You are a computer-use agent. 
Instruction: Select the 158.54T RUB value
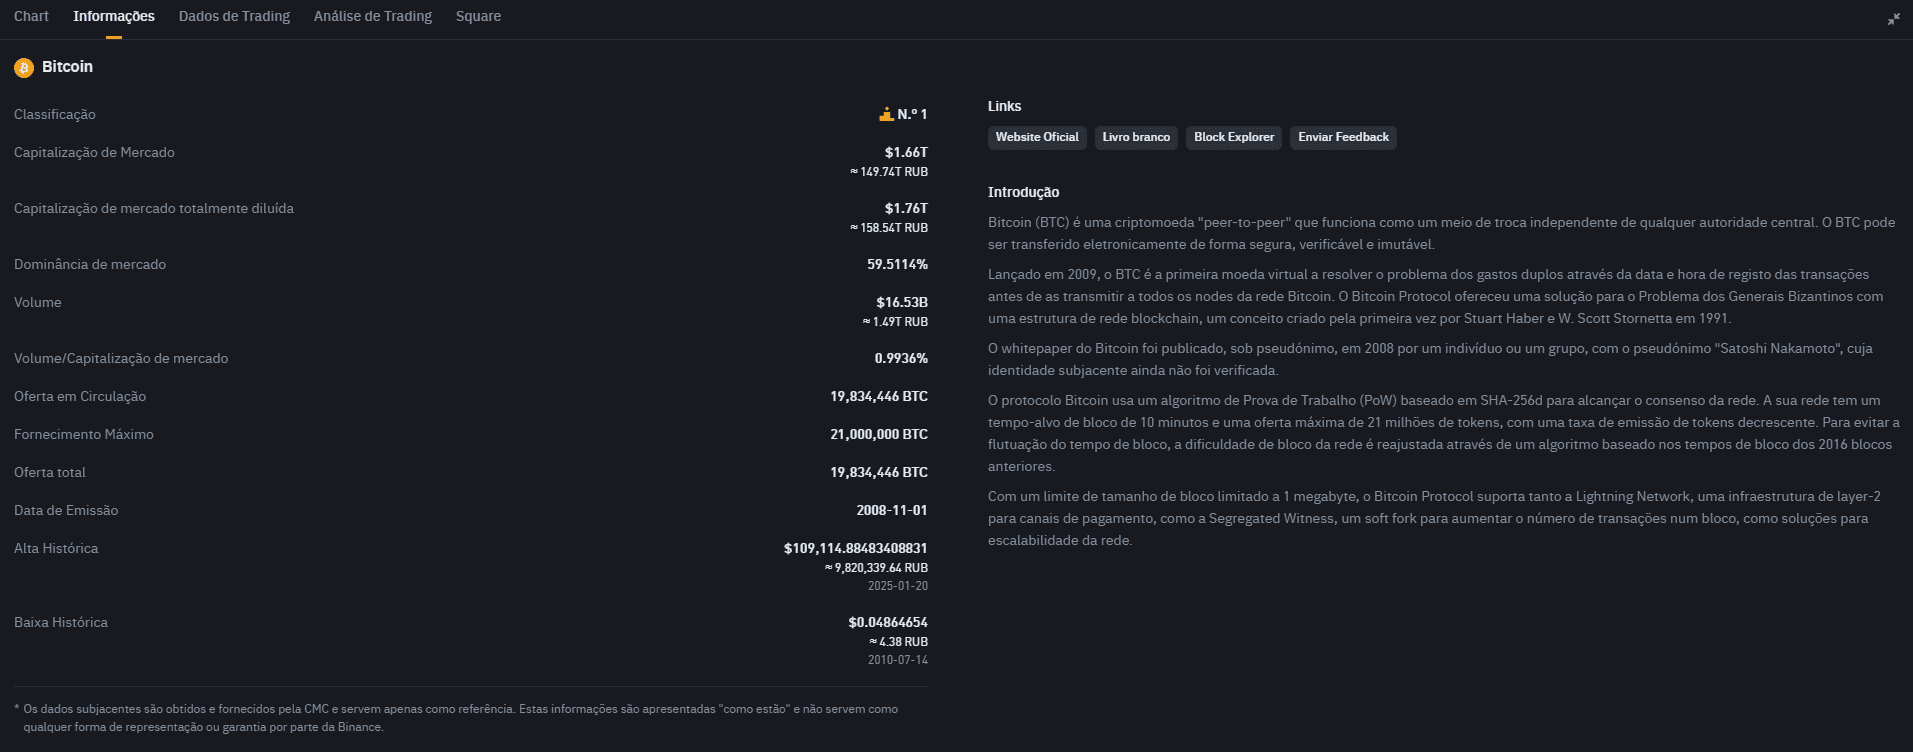click(889, 228)
